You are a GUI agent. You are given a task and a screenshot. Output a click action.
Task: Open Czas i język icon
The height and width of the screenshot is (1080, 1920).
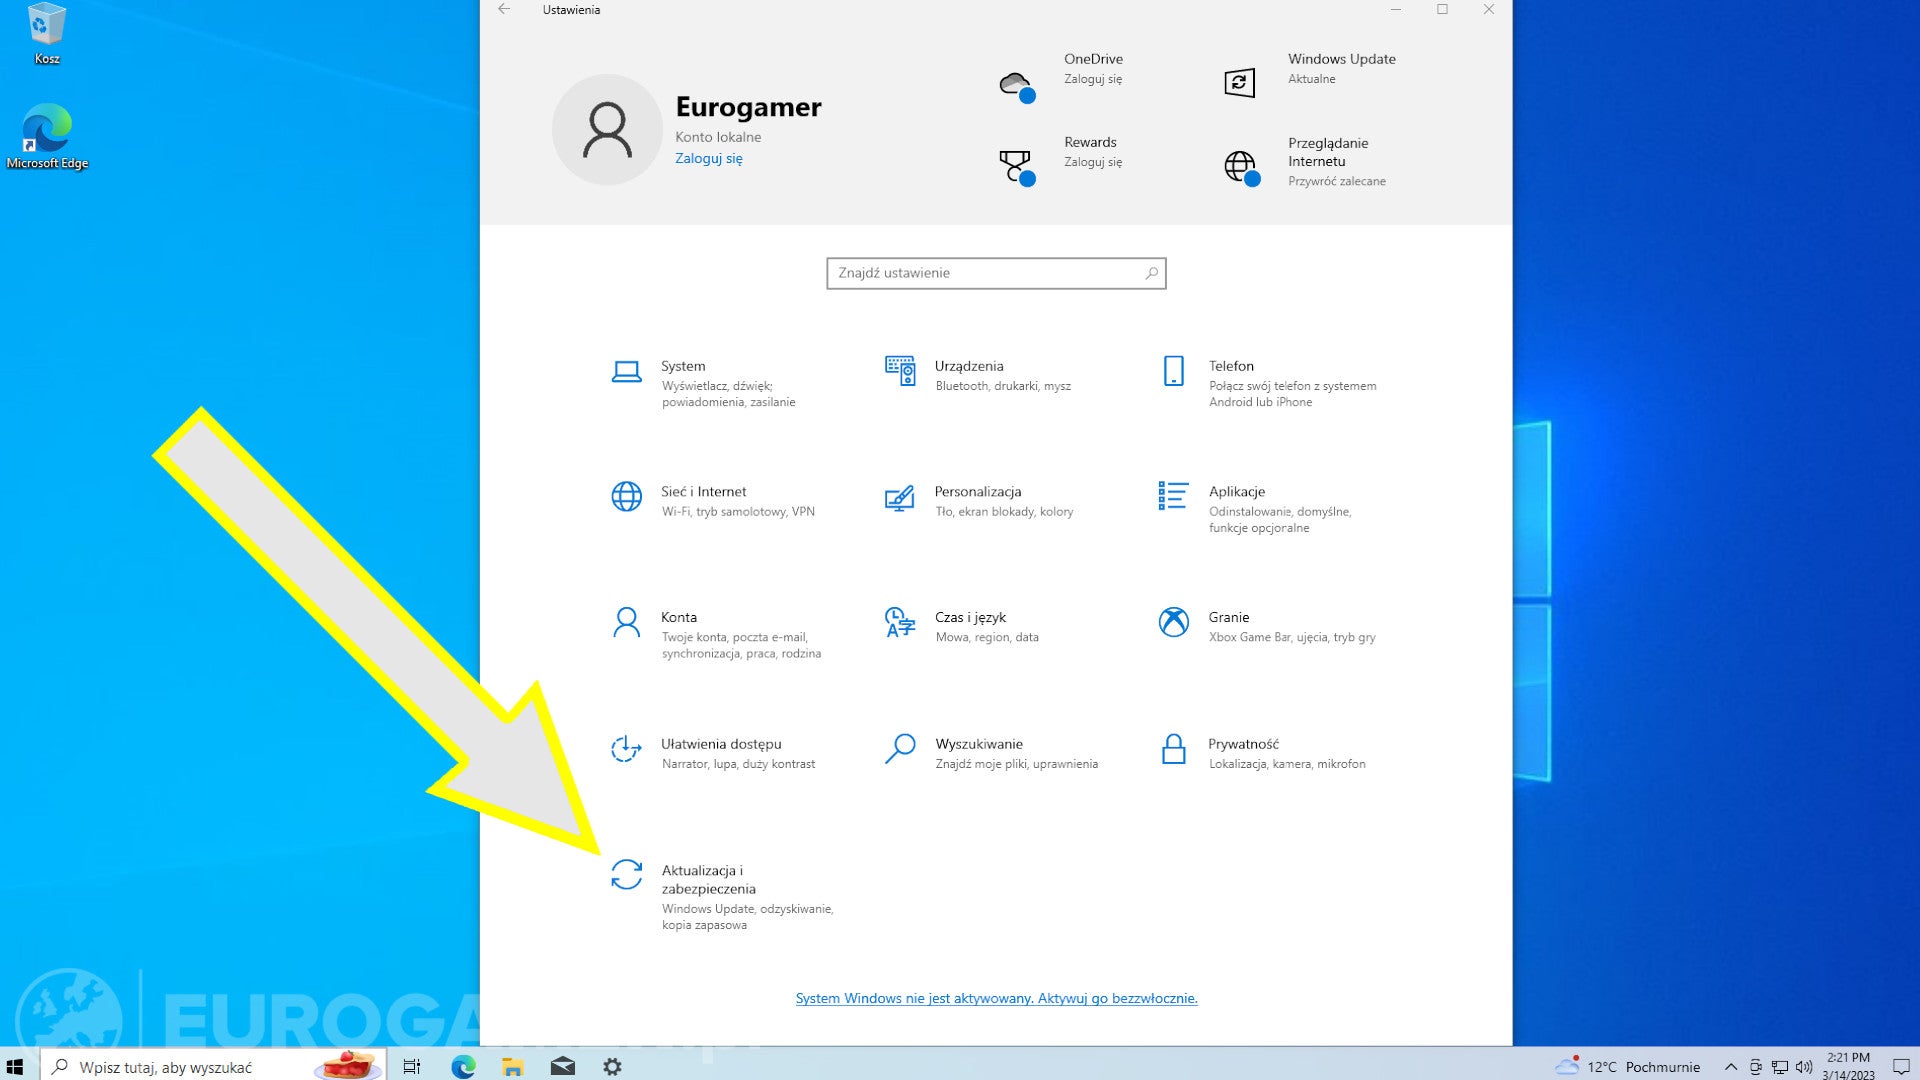(900, 622)
